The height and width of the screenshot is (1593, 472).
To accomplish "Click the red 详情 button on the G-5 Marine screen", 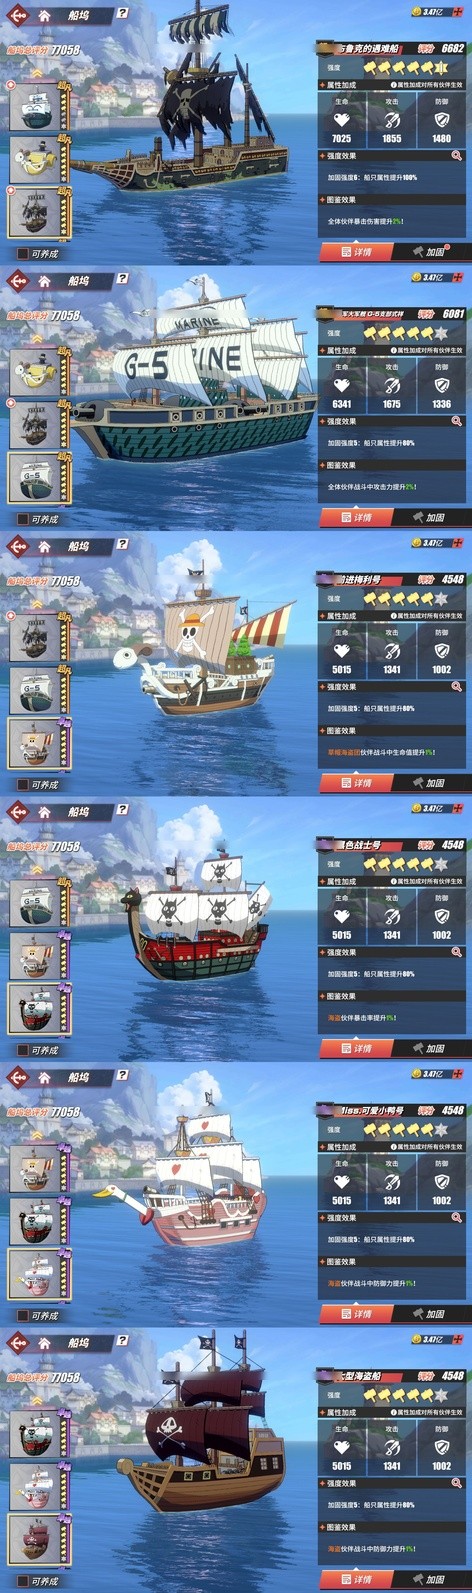I will click(355, 517).
